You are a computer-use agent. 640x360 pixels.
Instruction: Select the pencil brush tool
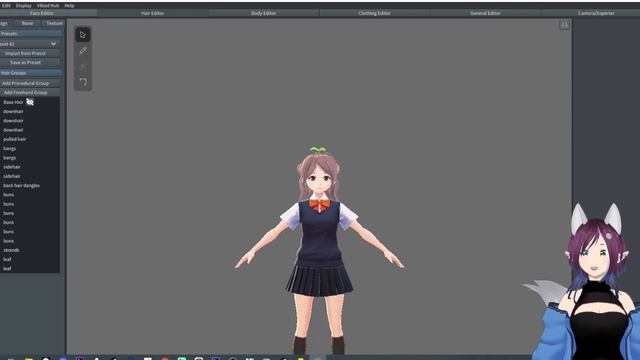(83, 51)
